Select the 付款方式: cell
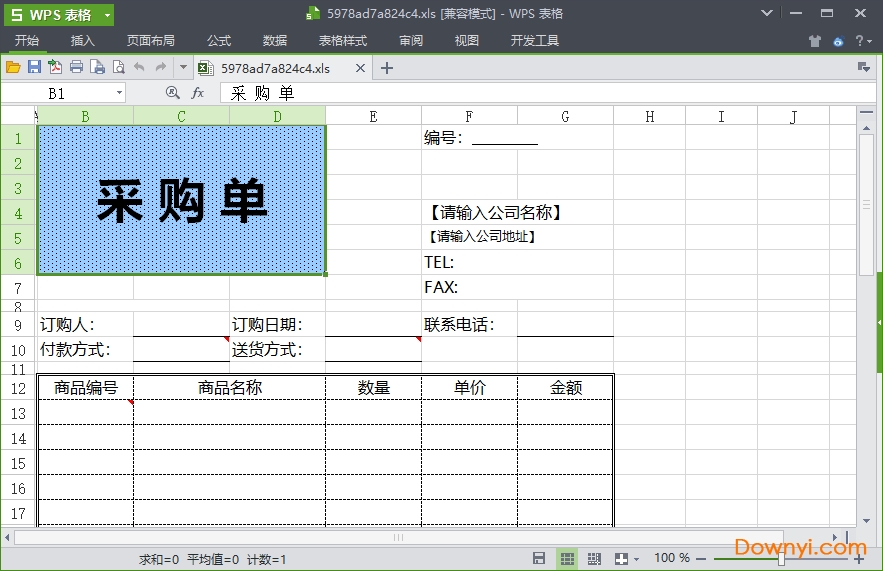The height and width of the screenshot is (571, 883). pyautogui.click(x=85, y=349)
